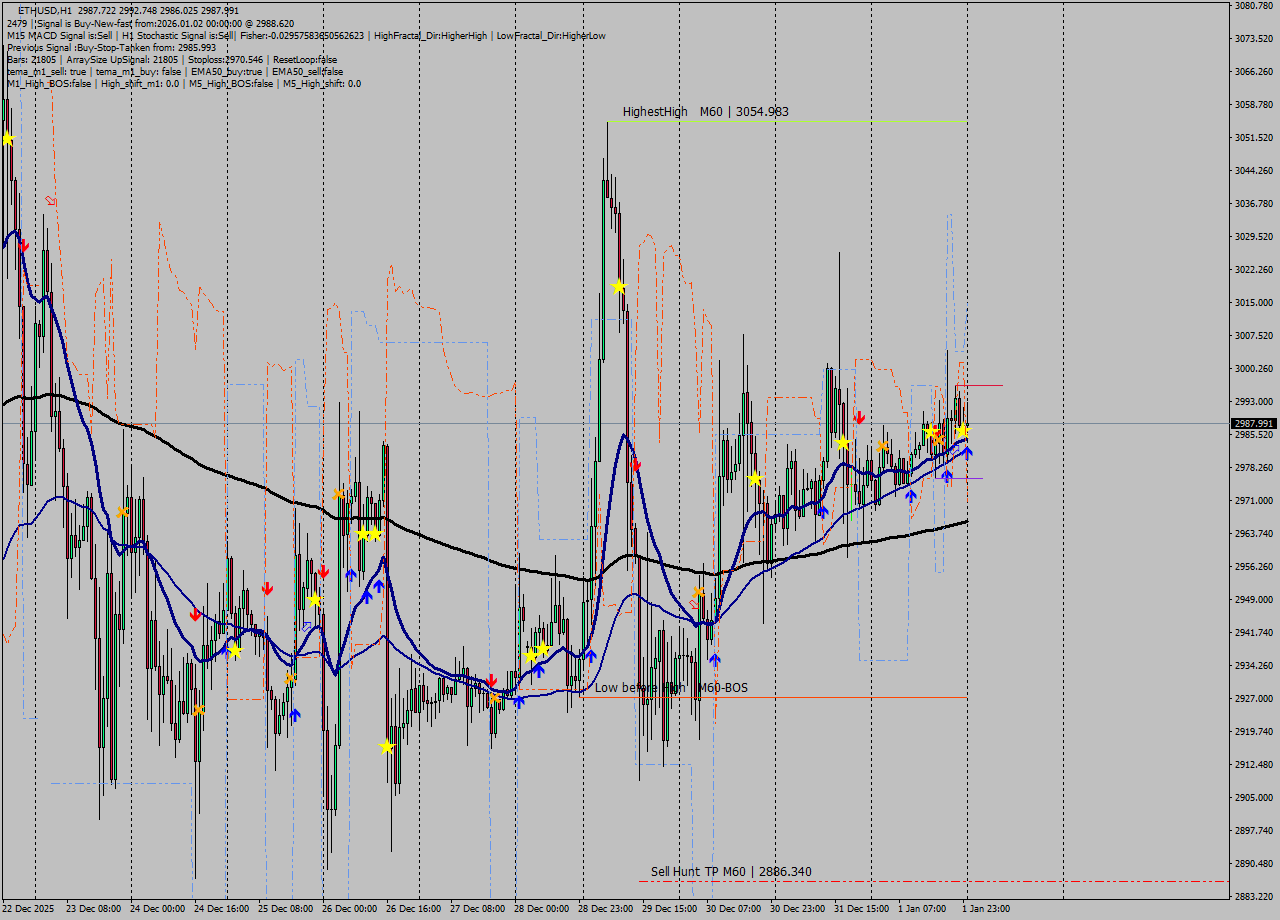Click the 1 Jan 23:00 time axis label
Image resolution: width=1280 pixels, height=920 pixels.
coord(986,909)
